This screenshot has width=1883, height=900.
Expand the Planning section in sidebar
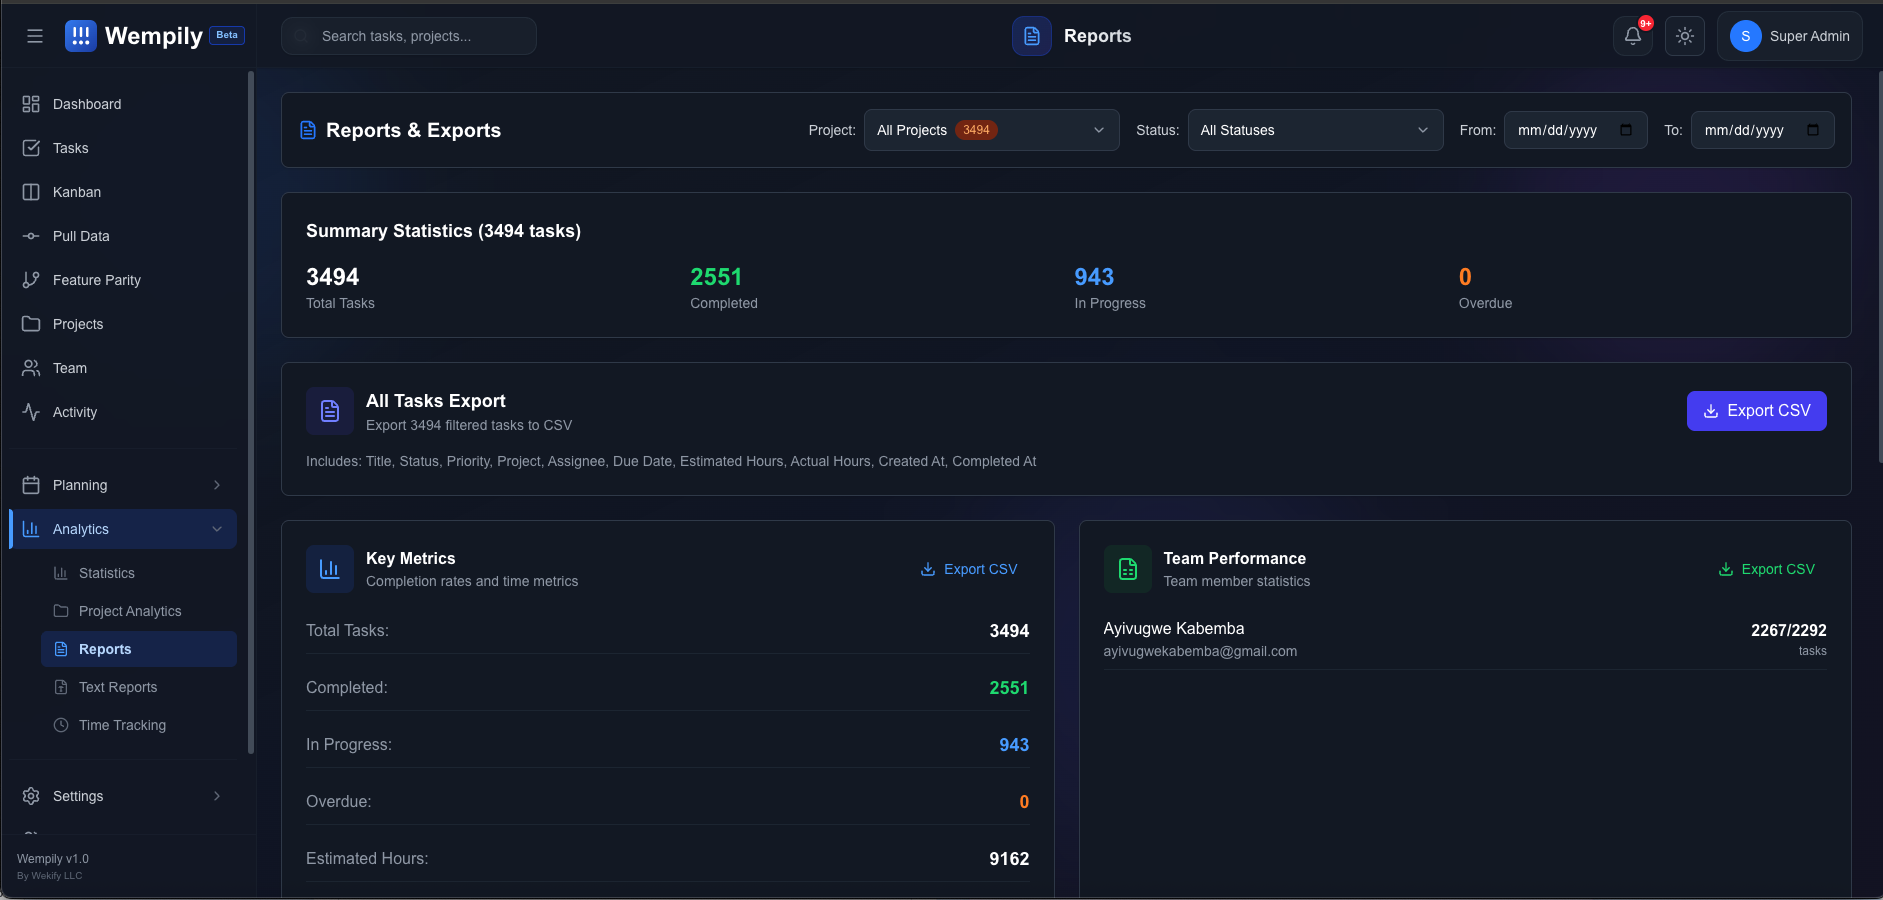(x=122, y=485)
